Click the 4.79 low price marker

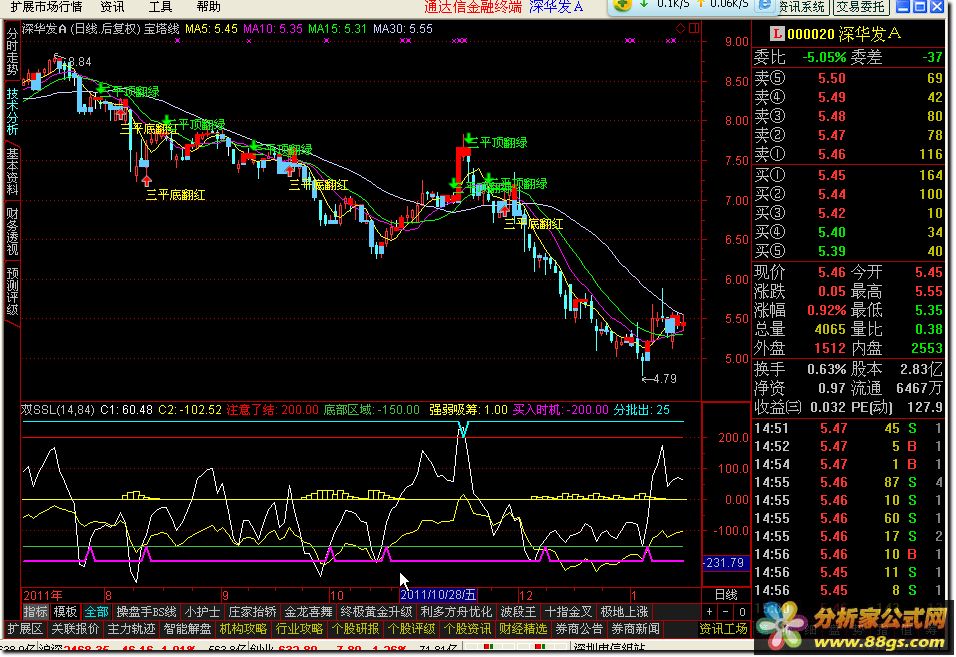660,378
